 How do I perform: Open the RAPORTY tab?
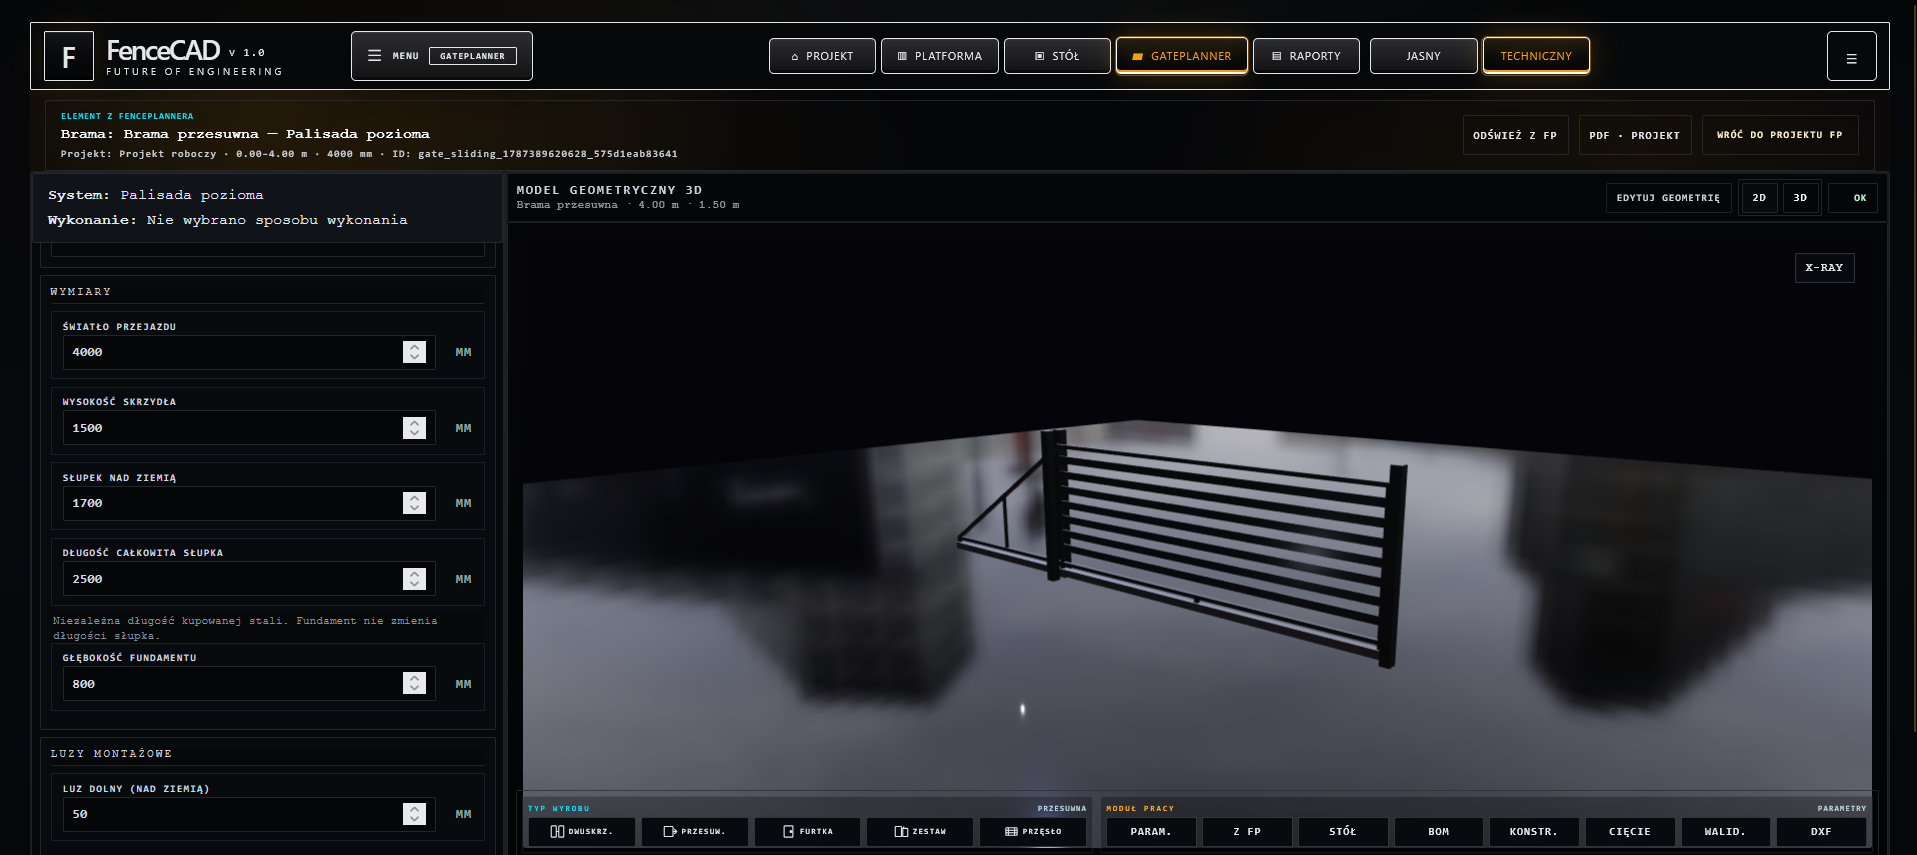click(1306, 56)
